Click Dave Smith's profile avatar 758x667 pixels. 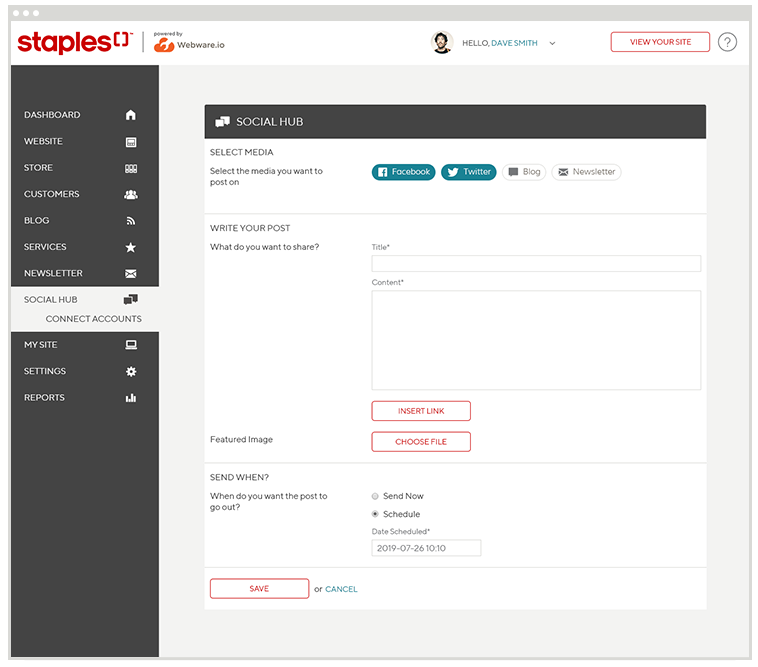[441, 43]
